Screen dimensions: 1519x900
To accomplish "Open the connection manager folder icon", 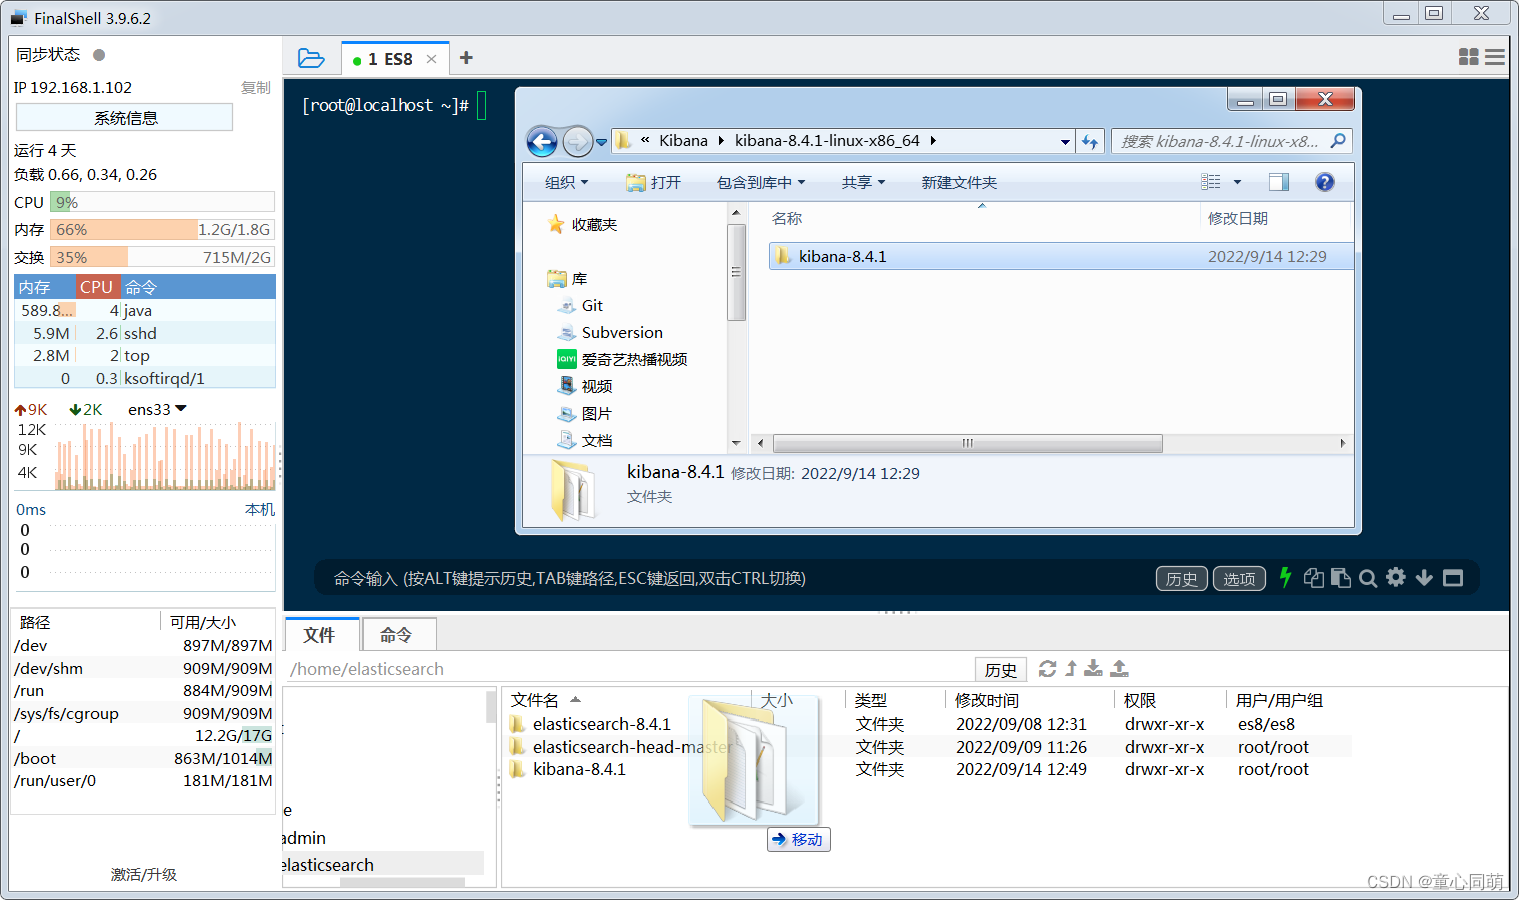I will click(x=311, y=59).
